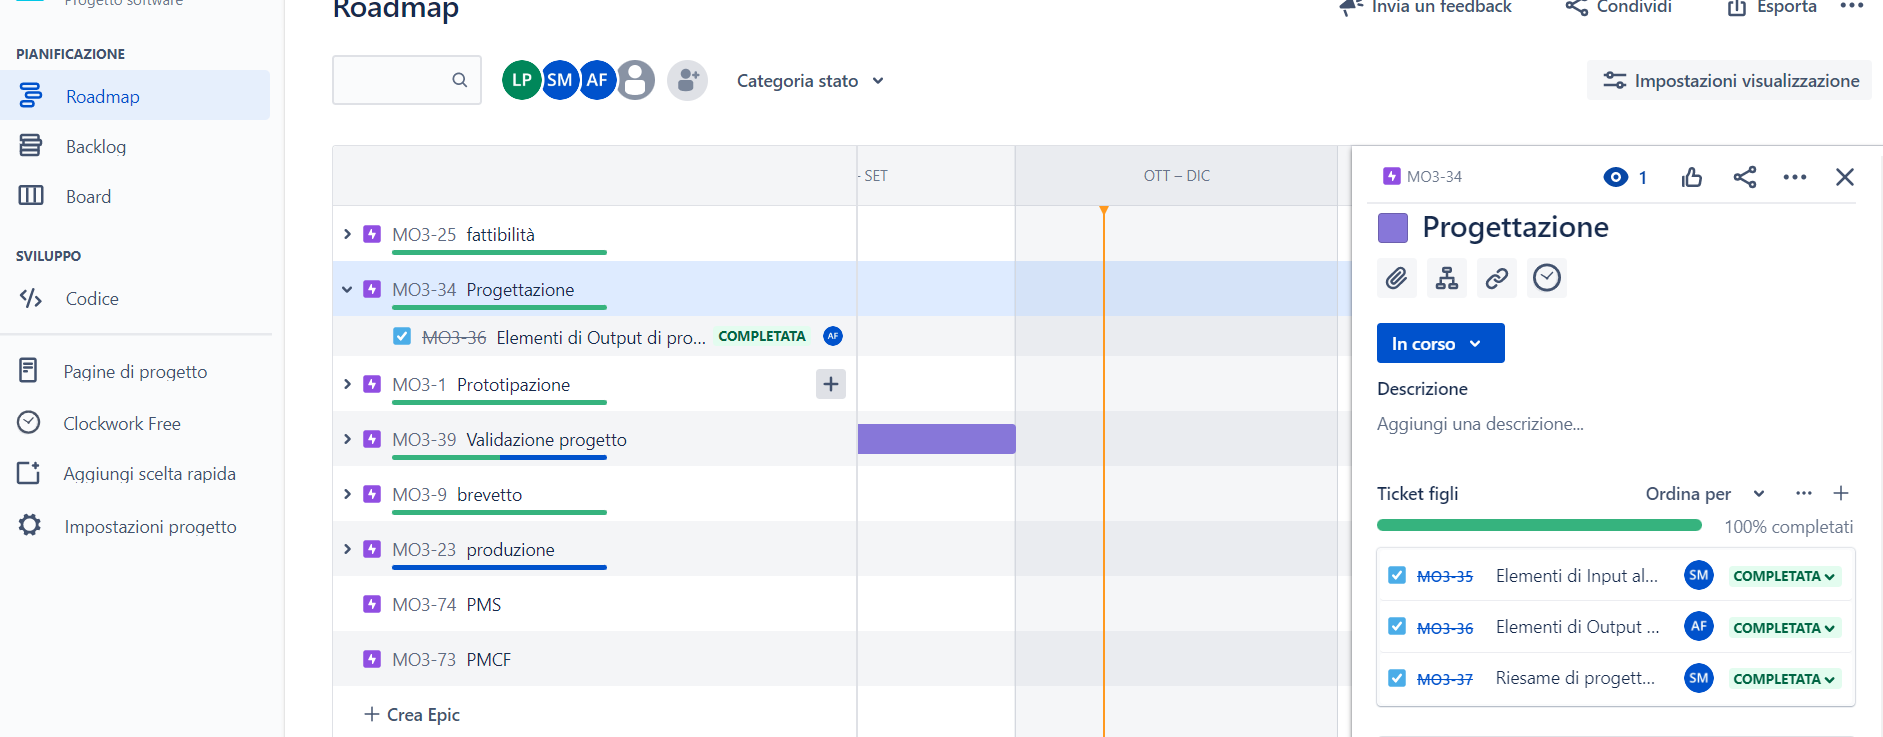Click the purple Progettazione epic color swatch
The height and width of the screenshot is (737, 1883).
(x=1393, y=228)
